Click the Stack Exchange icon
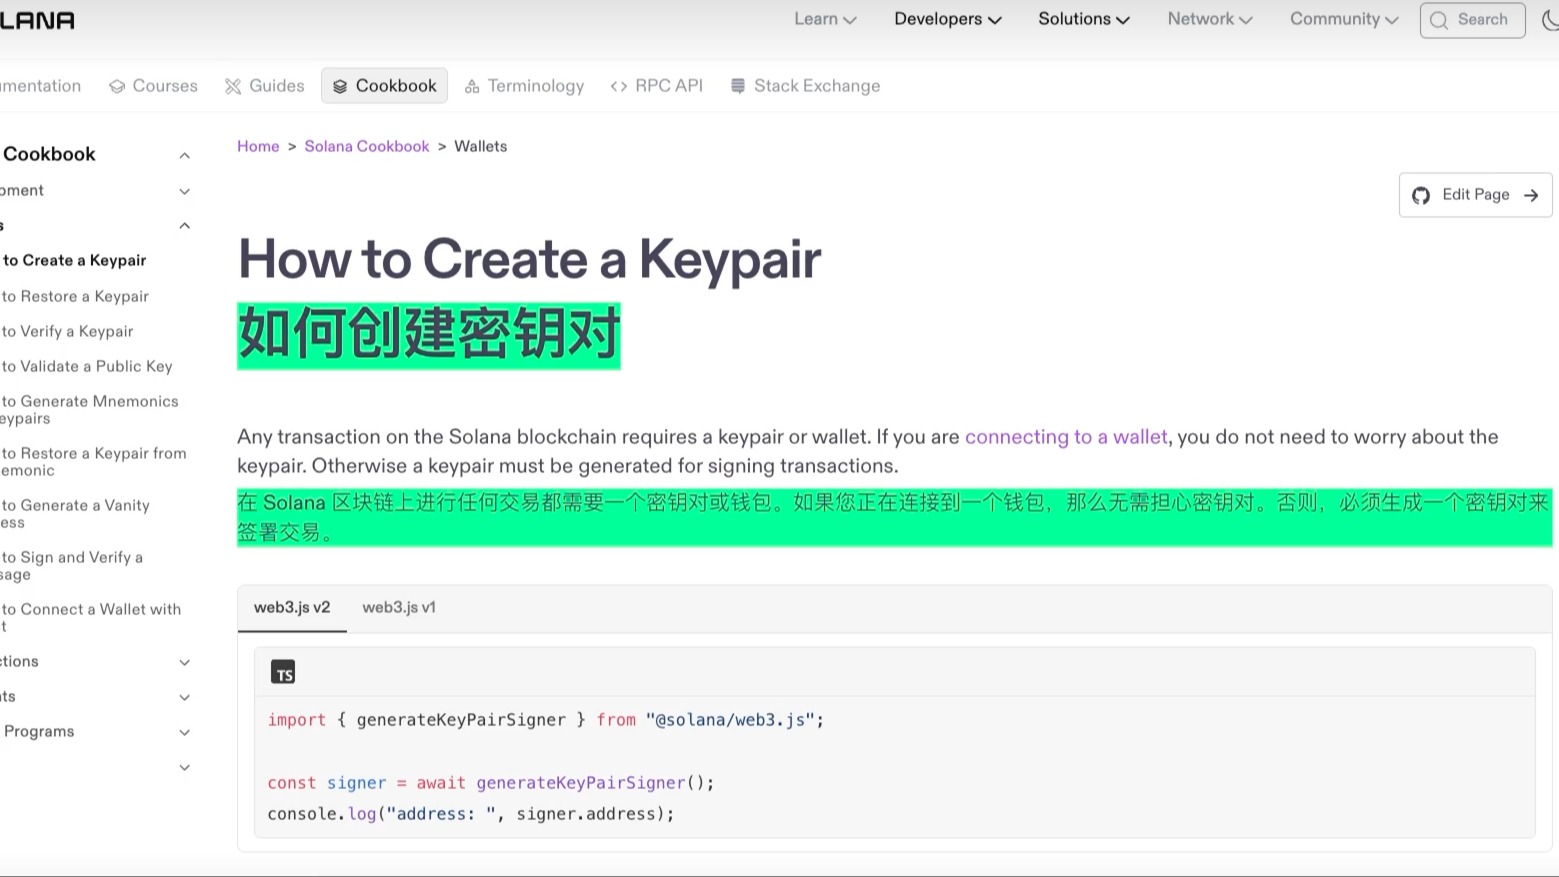Image resolution: width=1559 pixels, height=877 pixels. coord(738,86)
